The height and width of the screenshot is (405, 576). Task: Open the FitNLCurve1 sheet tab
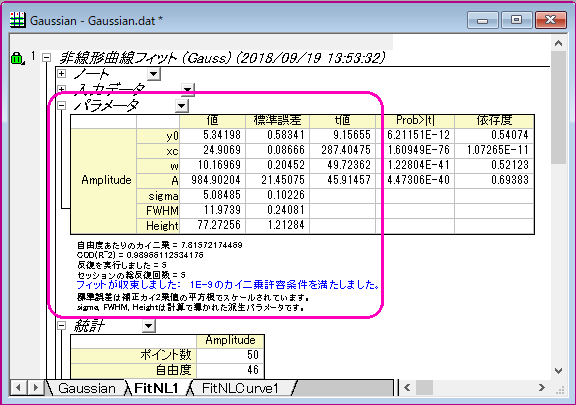coord(240,388)
